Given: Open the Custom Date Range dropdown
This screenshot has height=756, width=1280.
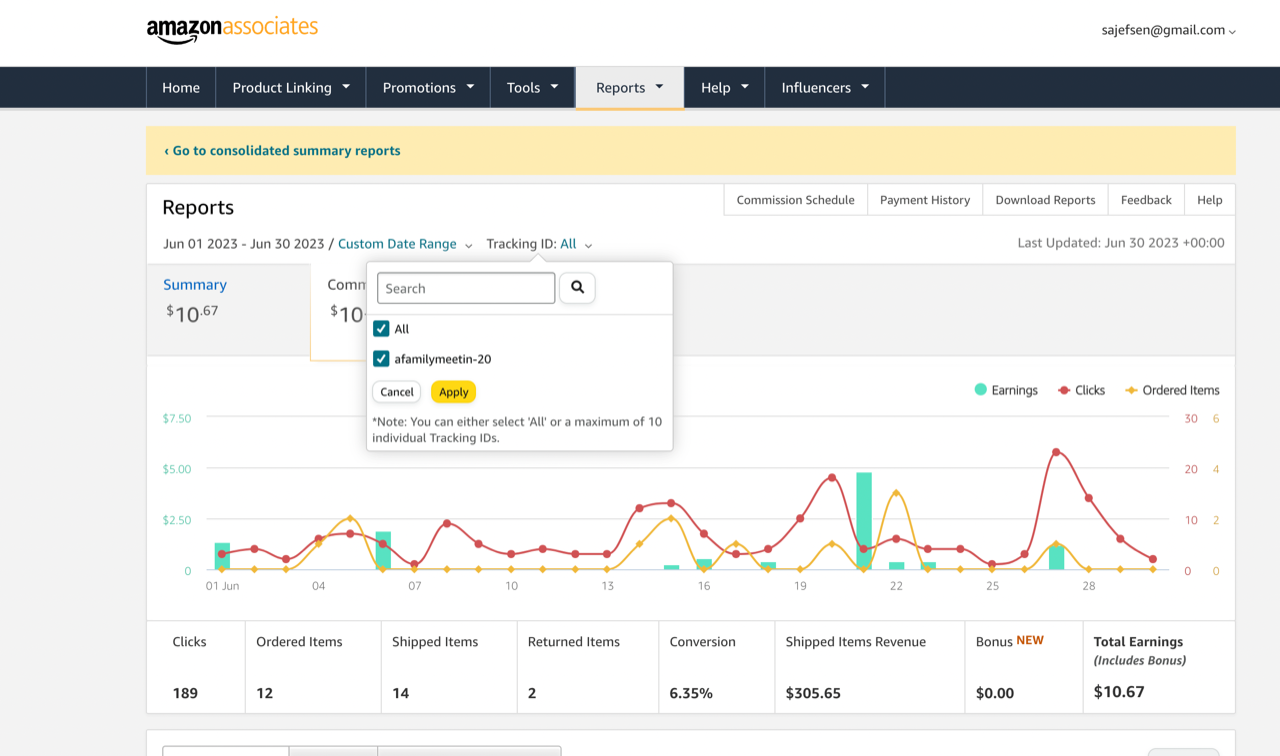Looking at the screenshot, I should [405, 244].
